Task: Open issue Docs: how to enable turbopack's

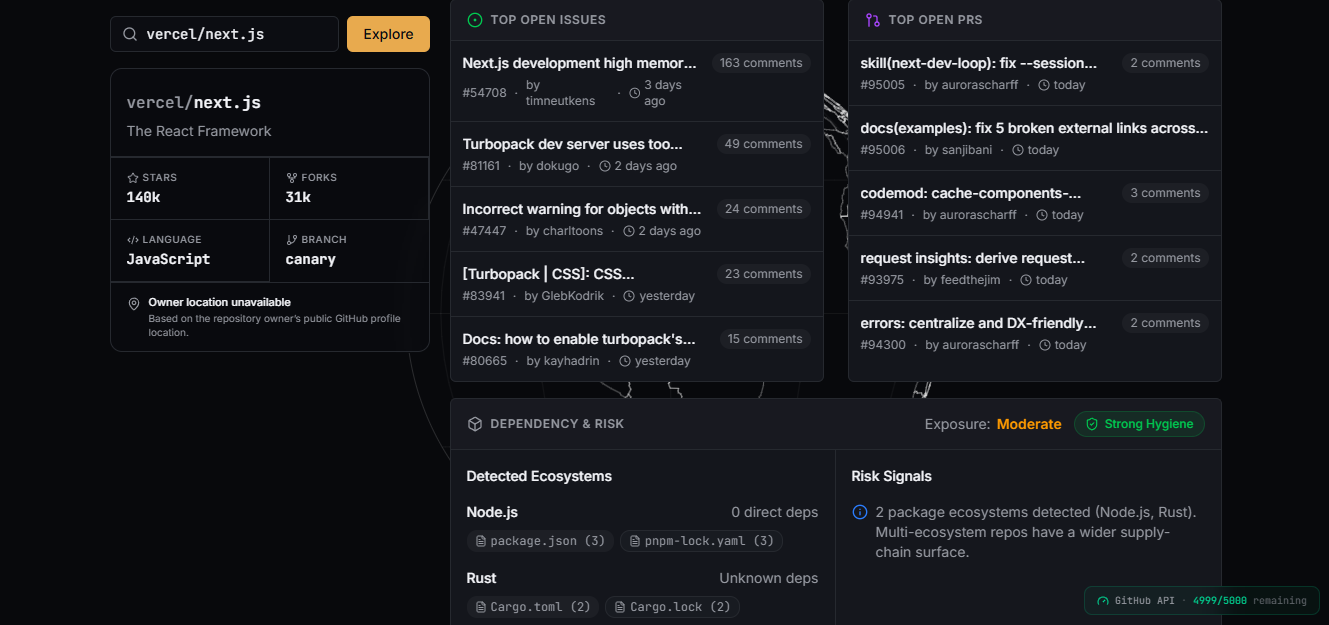Action: tap(579, 339)
